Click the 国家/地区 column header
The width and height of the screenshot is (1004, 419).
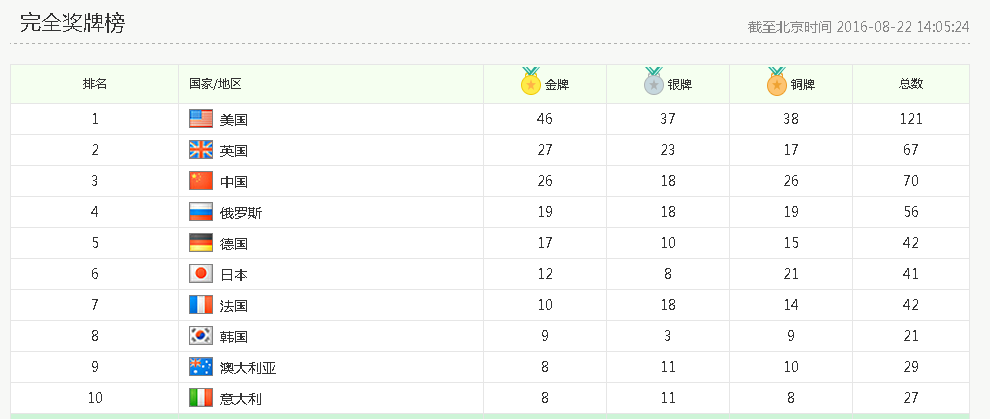(x=215, y=85)
